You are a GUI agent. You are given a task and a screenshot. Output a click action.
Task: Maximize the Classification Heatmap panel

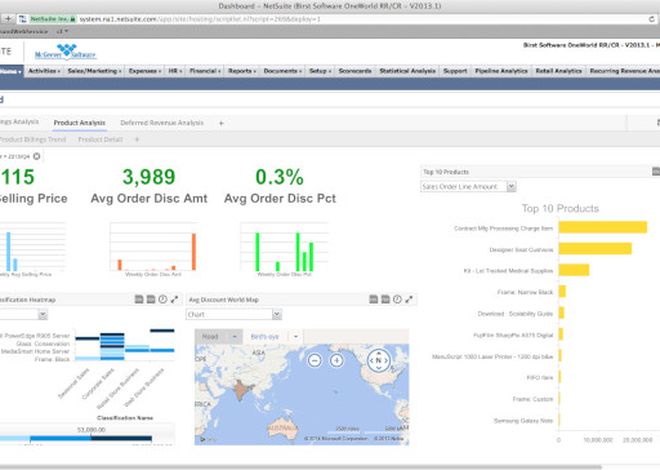pyautogui.click(x=174, y=299)
